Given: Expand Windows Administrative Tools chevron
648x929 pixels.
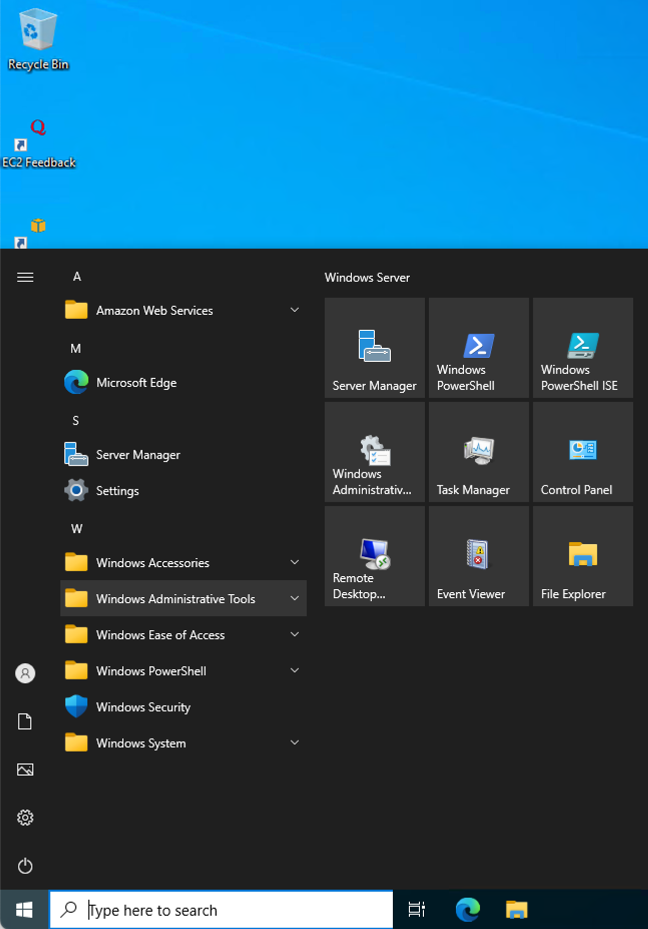Looking at the screenshot, I should 294,598.
